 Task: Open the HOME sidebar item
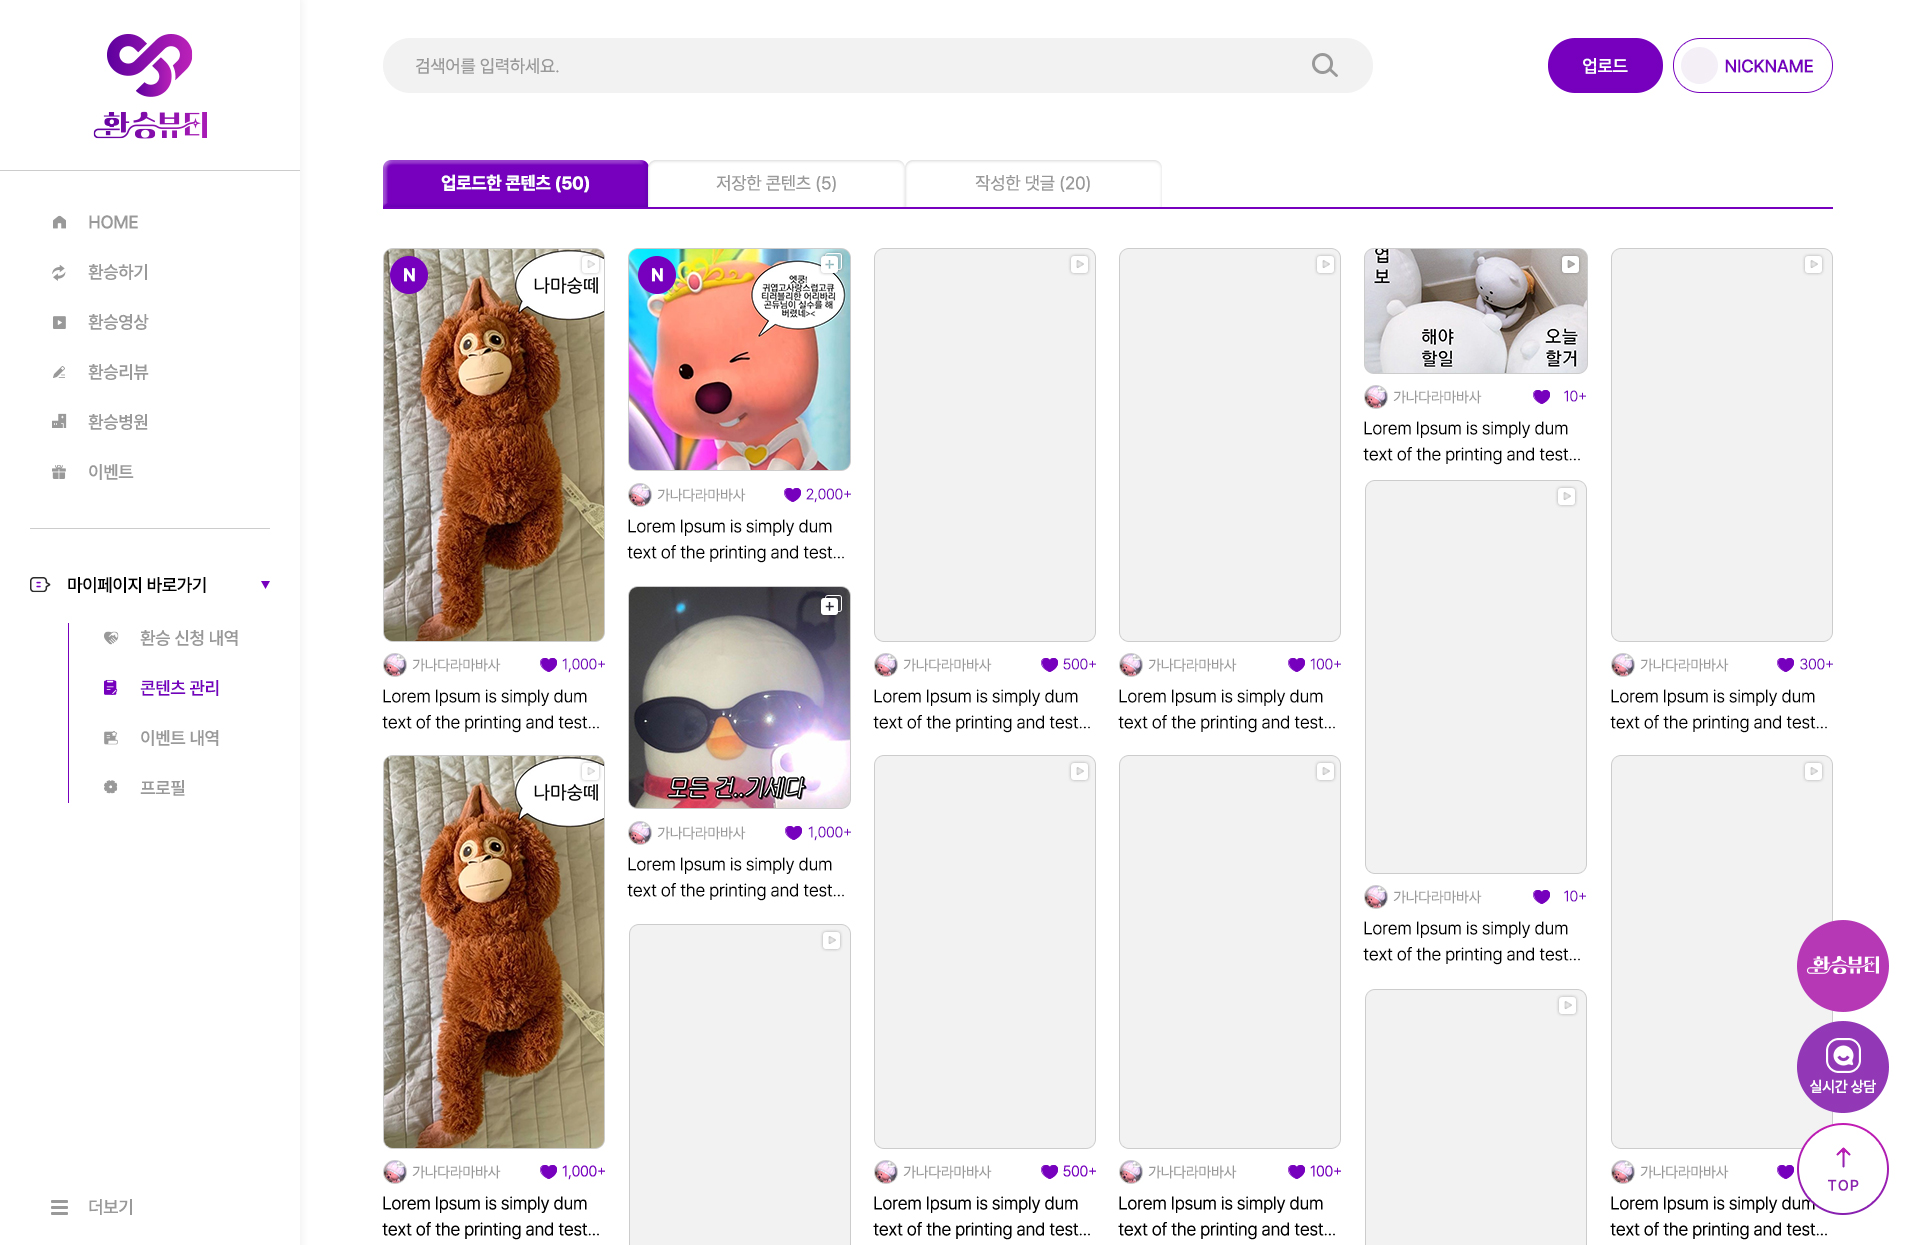112,222
